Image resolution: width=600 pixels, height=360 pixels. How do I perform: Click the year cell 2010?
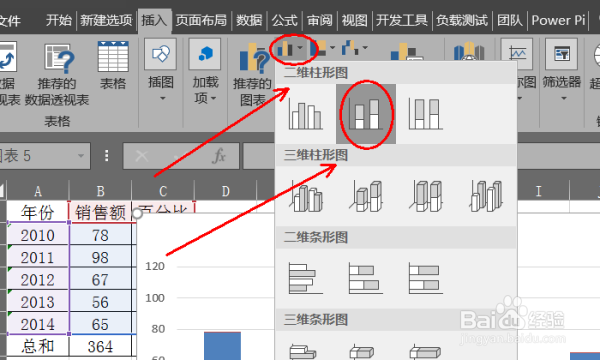[38, 235]
